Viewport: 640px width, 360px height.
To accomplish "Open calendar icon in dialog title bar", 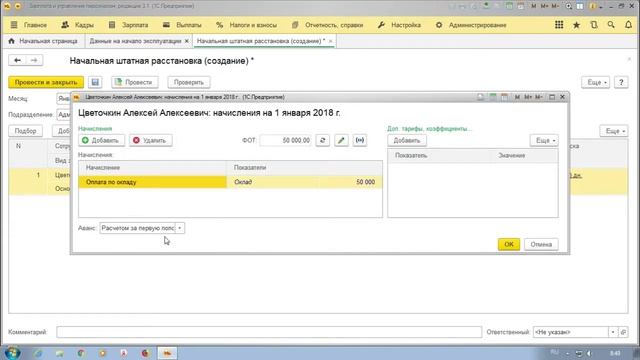I will pyautogui.click(x=505, y=97).
